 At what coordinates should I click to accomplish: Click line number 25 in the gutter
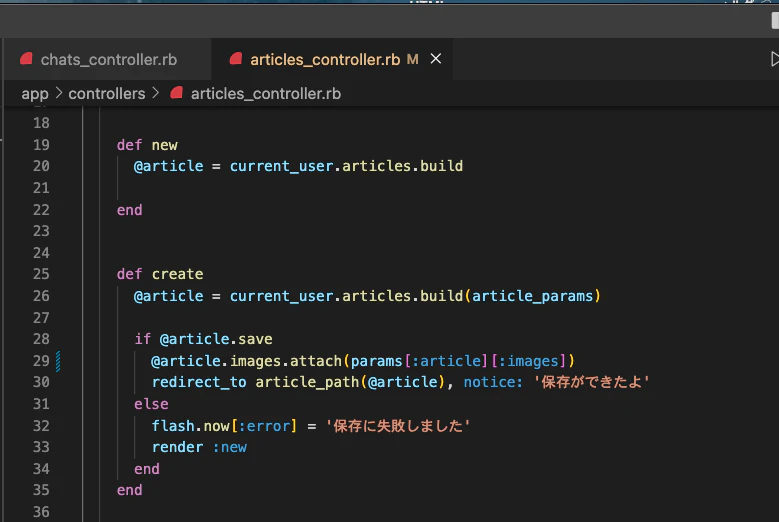41,274
